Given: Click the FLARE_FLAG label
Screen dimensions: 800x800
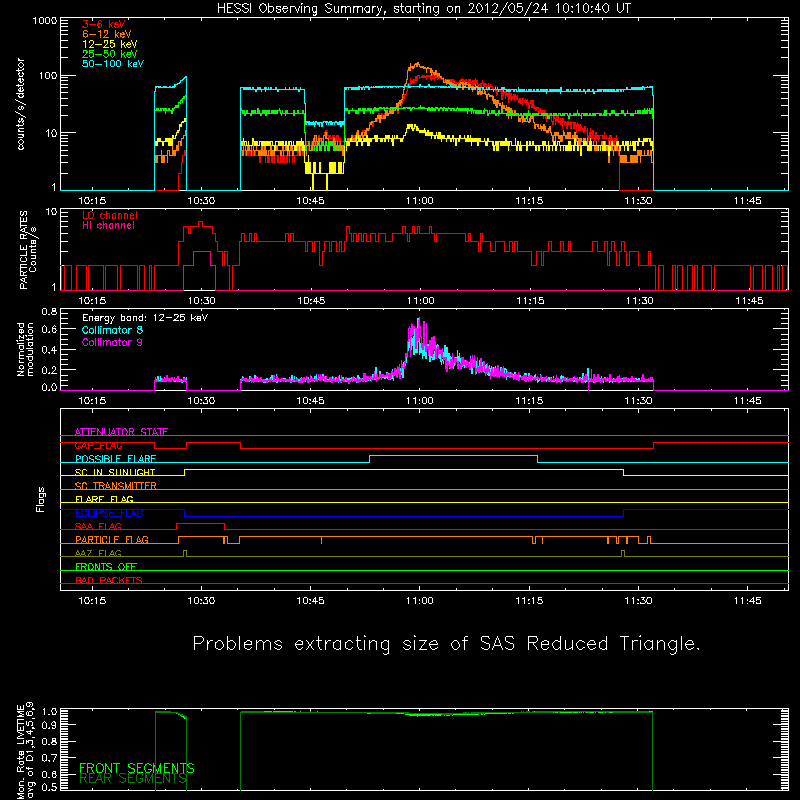Looking at the screenshot, I should (x=104, y=499).
